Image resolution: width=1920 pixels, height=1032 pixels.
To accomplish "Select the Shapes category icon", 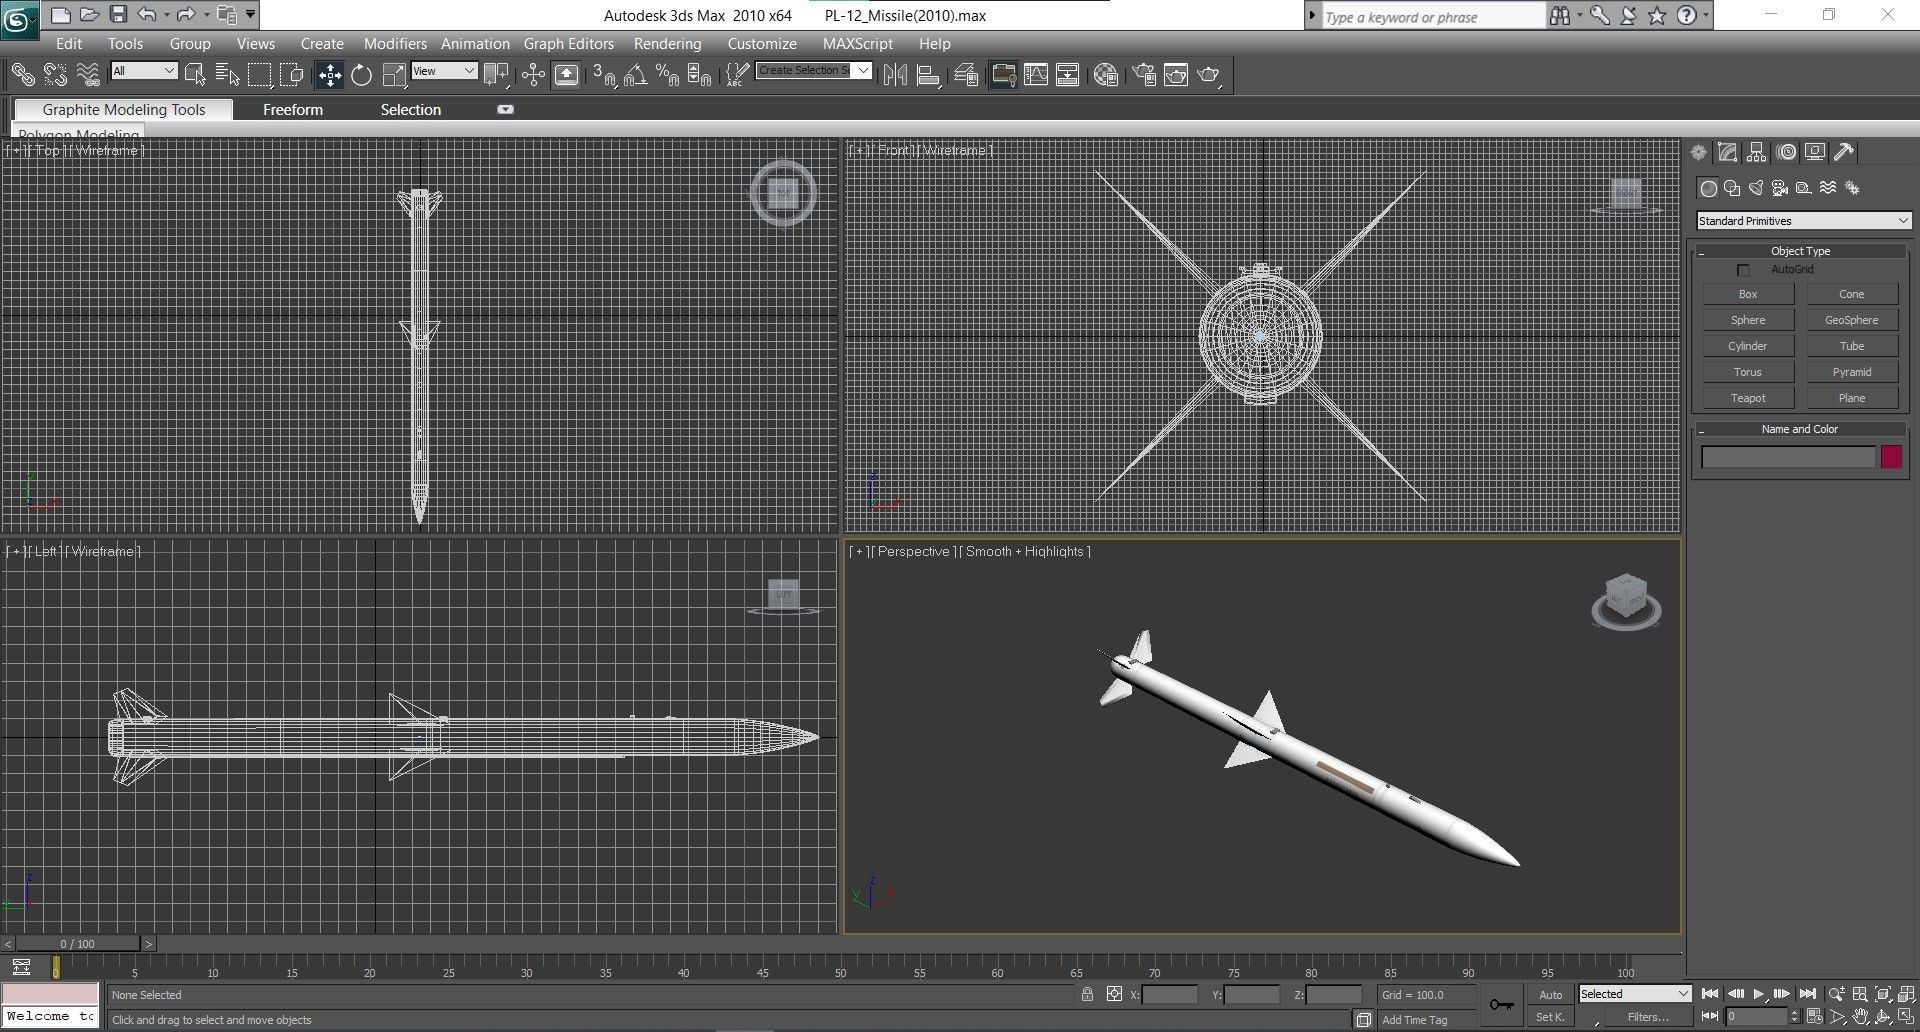I will [1732, 188].
